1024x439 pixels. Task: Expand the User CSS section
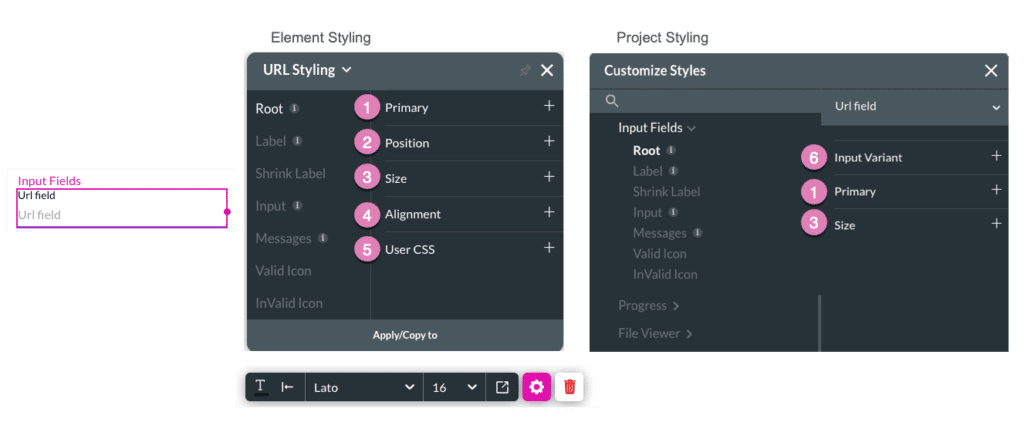(548, 247)
